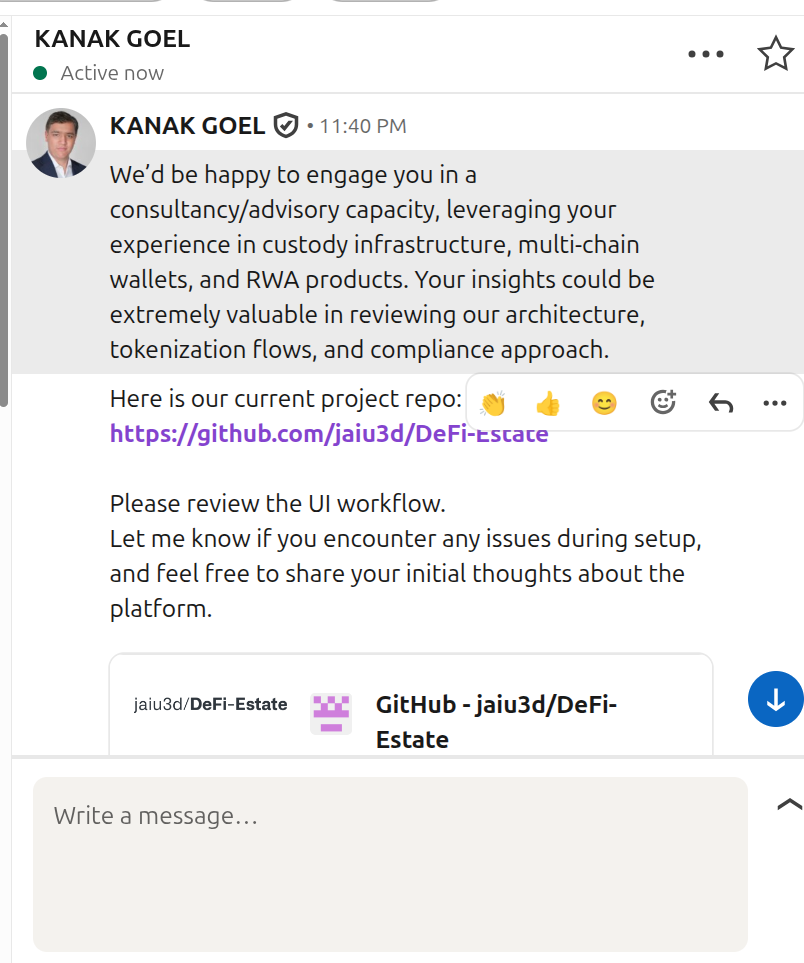Open the github.com/jaiu3d/DeFi-Estate link
Viewport: 804px width, 963px height.
pos(329,434)
